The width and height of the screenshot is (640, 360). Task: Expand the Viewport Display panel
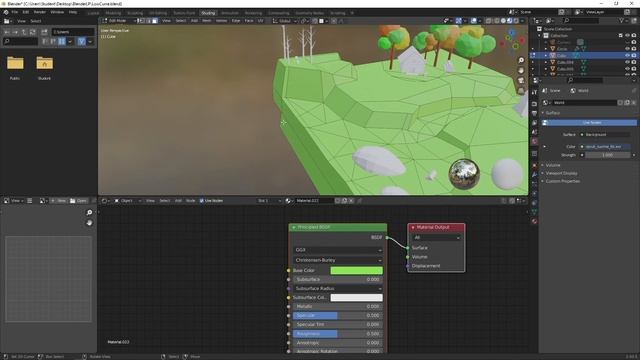[x=561, y=173]
